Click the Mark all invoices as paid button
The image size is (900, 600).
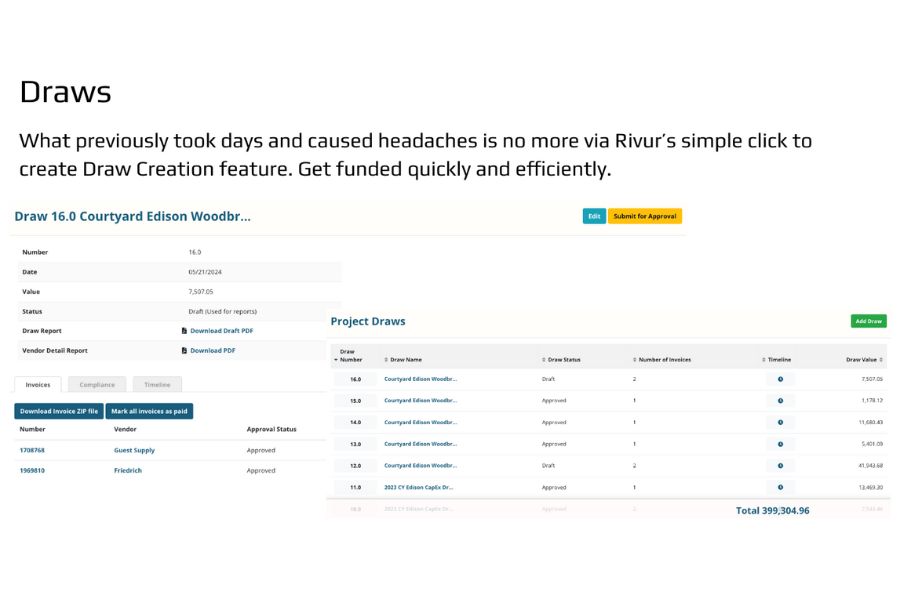150,411
